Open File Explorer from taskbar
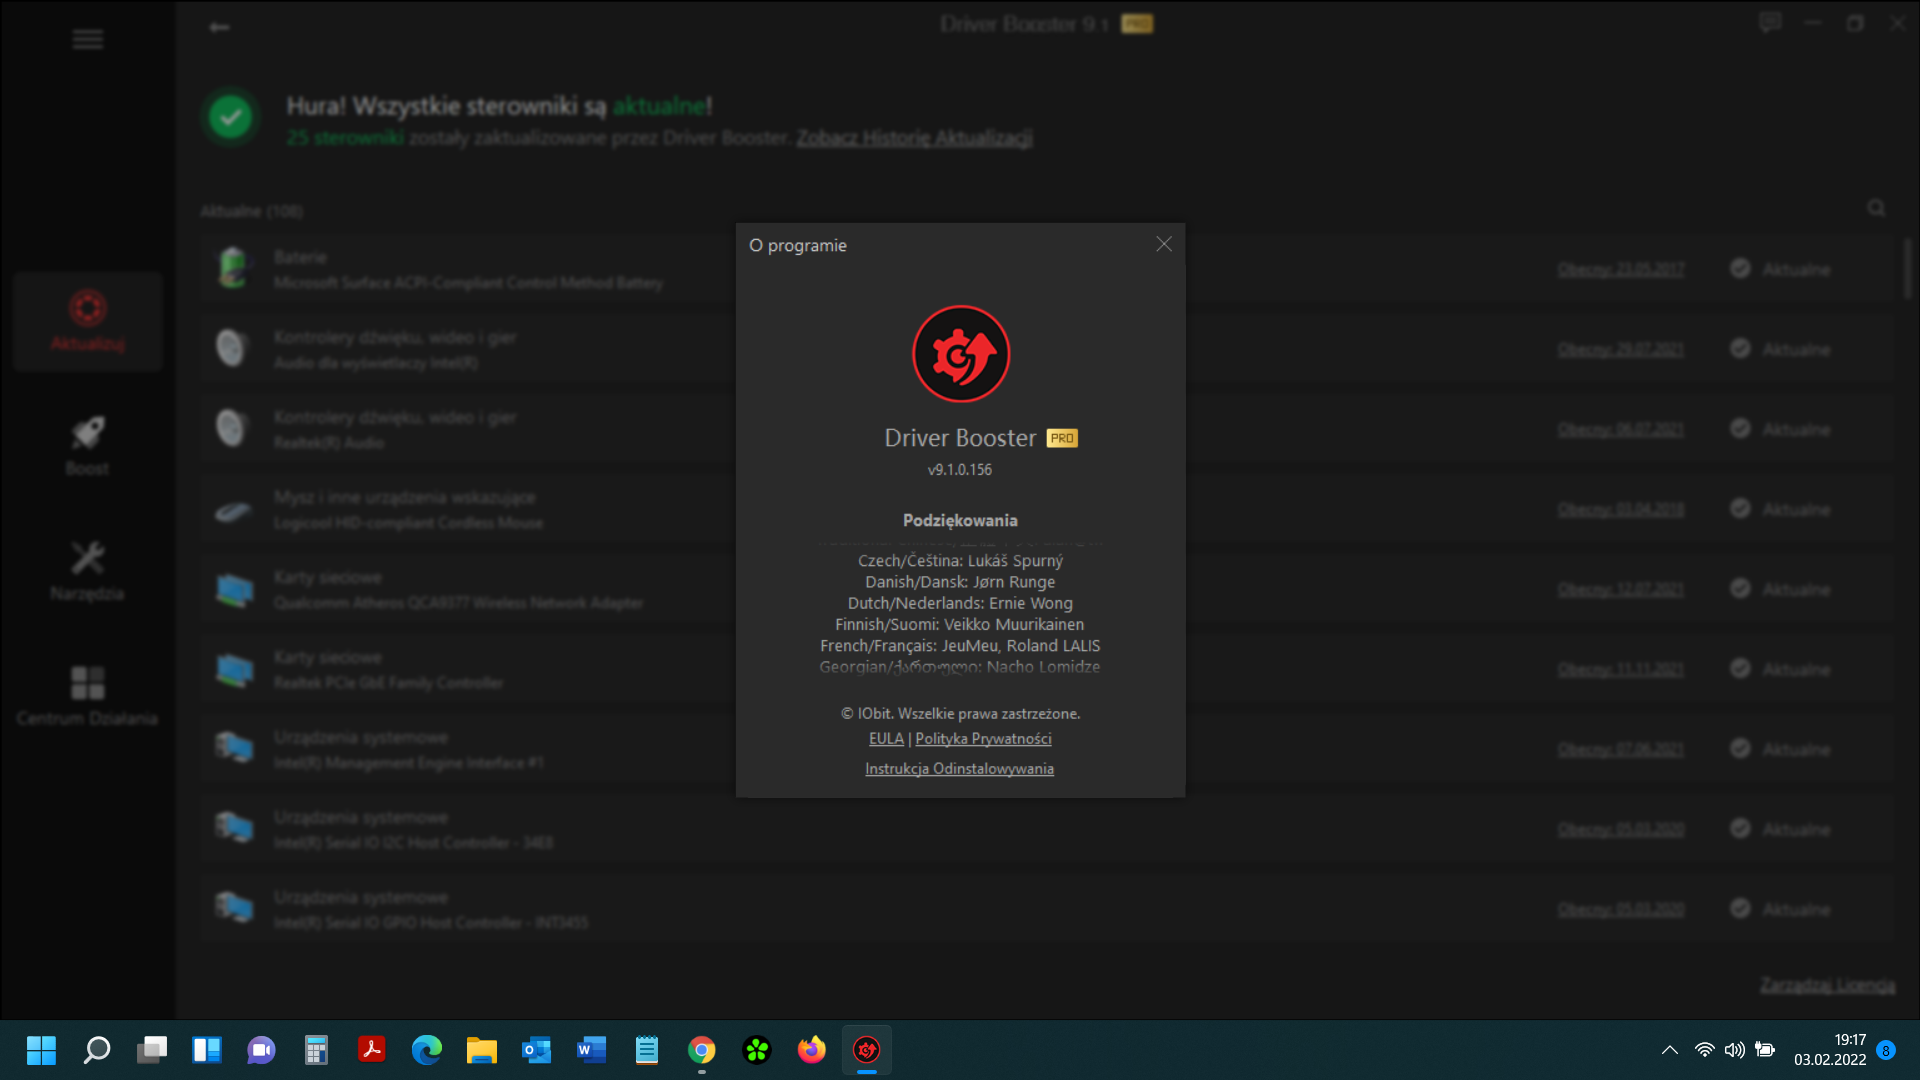 tap(481, 1050)
